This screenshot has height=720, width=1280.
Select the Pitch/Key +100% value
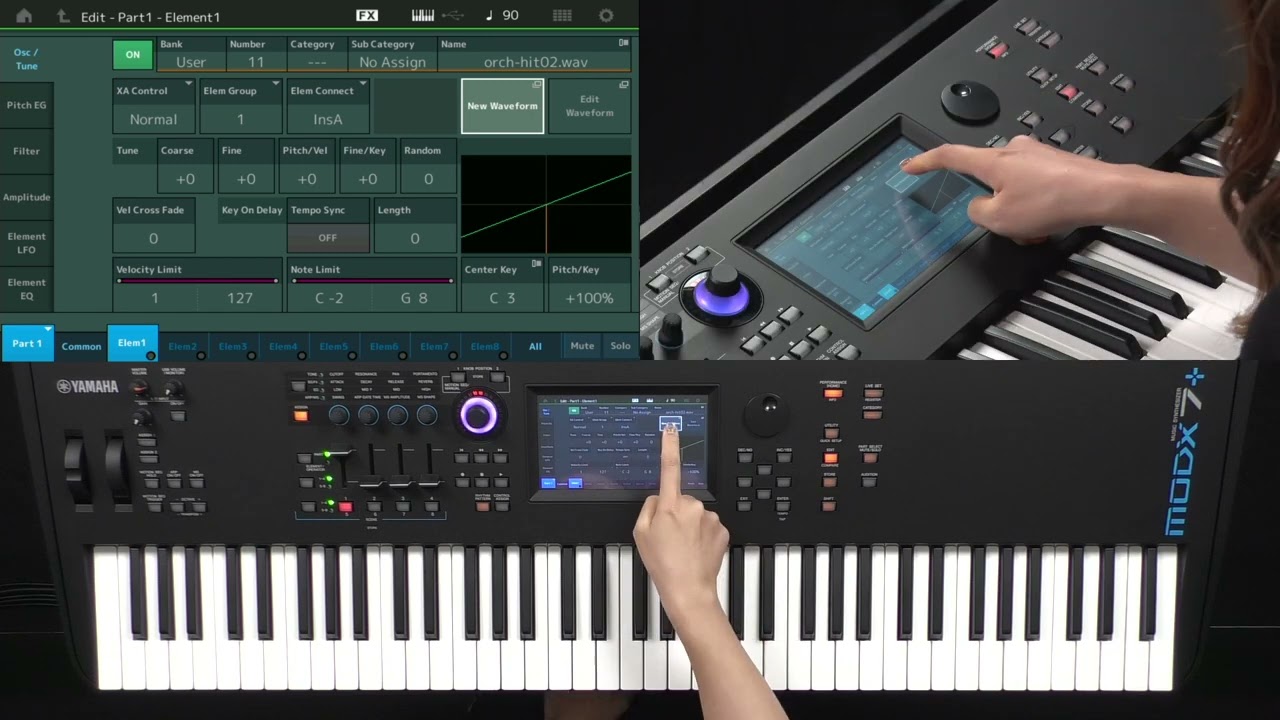(590, 298)
